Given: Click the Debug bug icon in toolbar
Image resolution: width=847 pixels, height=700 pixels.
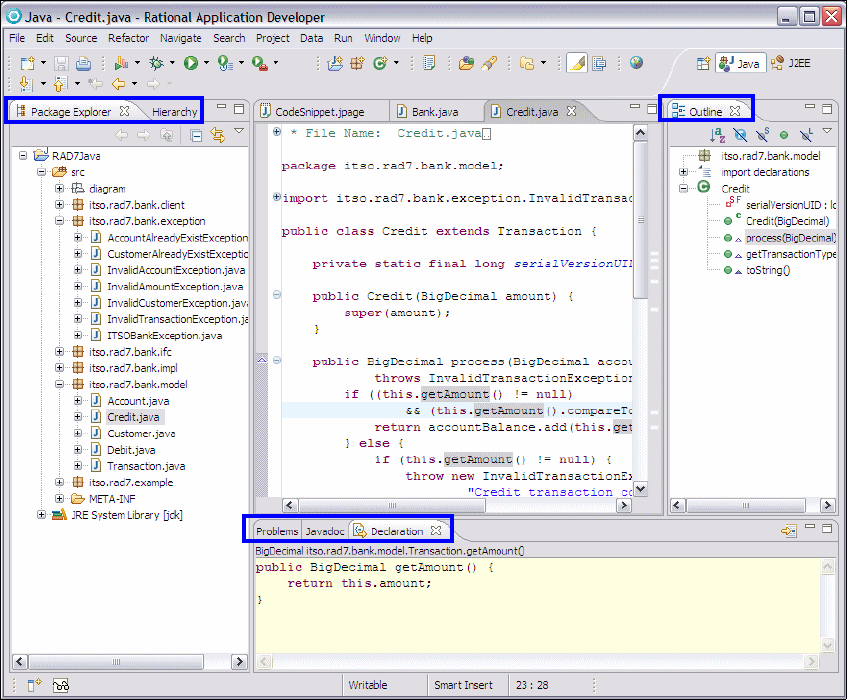Looking at the screenshot, I should [x=156, y=63].
